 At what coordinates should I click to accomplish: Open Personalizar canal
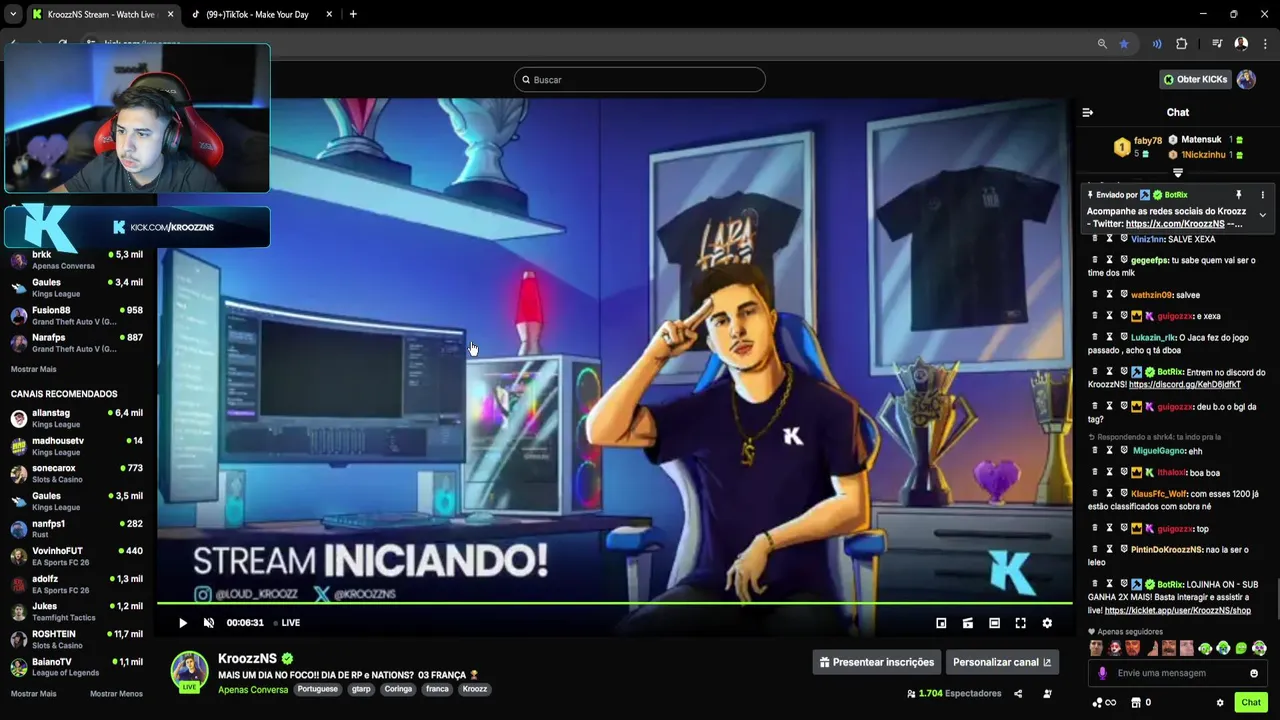[x=1002, y=662]
